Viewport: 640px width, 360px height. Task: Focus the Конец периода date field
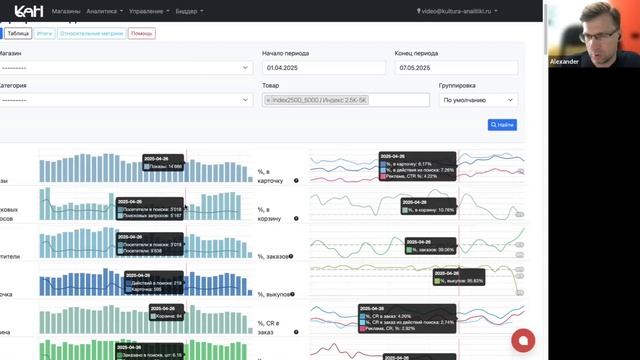click(456, 68)
